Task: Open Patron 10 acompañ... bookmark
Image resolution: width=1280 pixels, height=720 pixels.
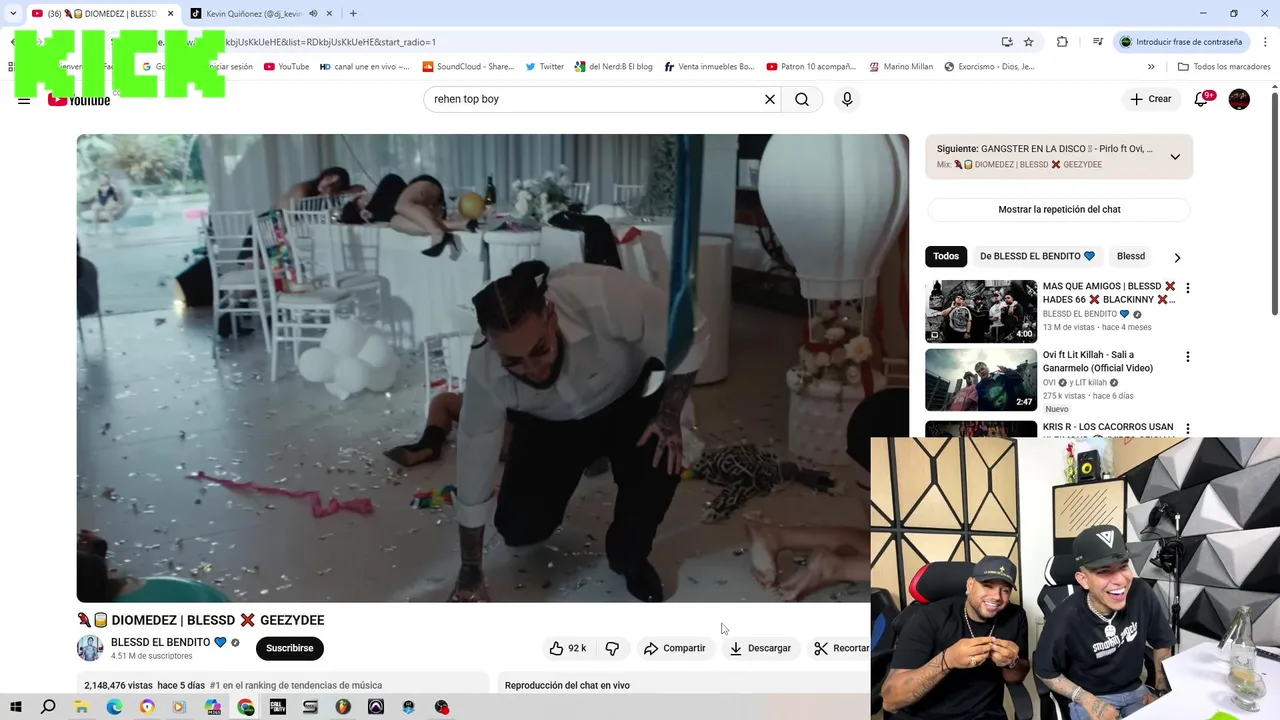Action: click(x=811, y=67)
